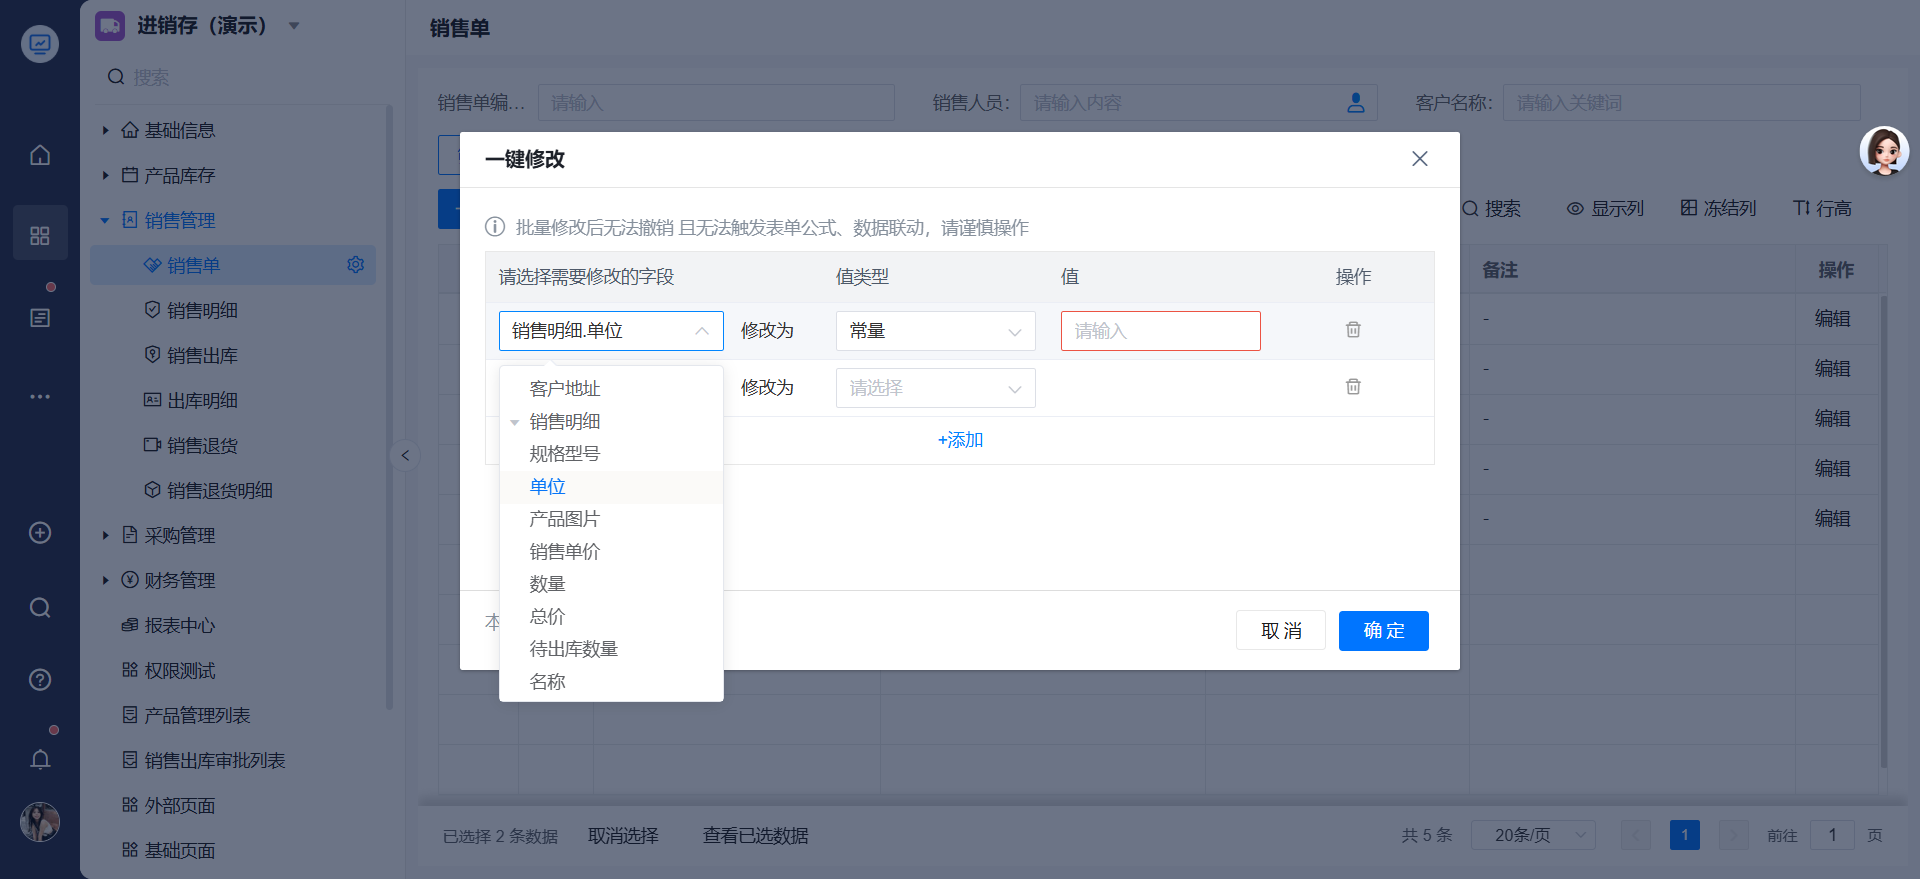
Task: Click the home icon in left rail
Action: click(x=40, y=155)
